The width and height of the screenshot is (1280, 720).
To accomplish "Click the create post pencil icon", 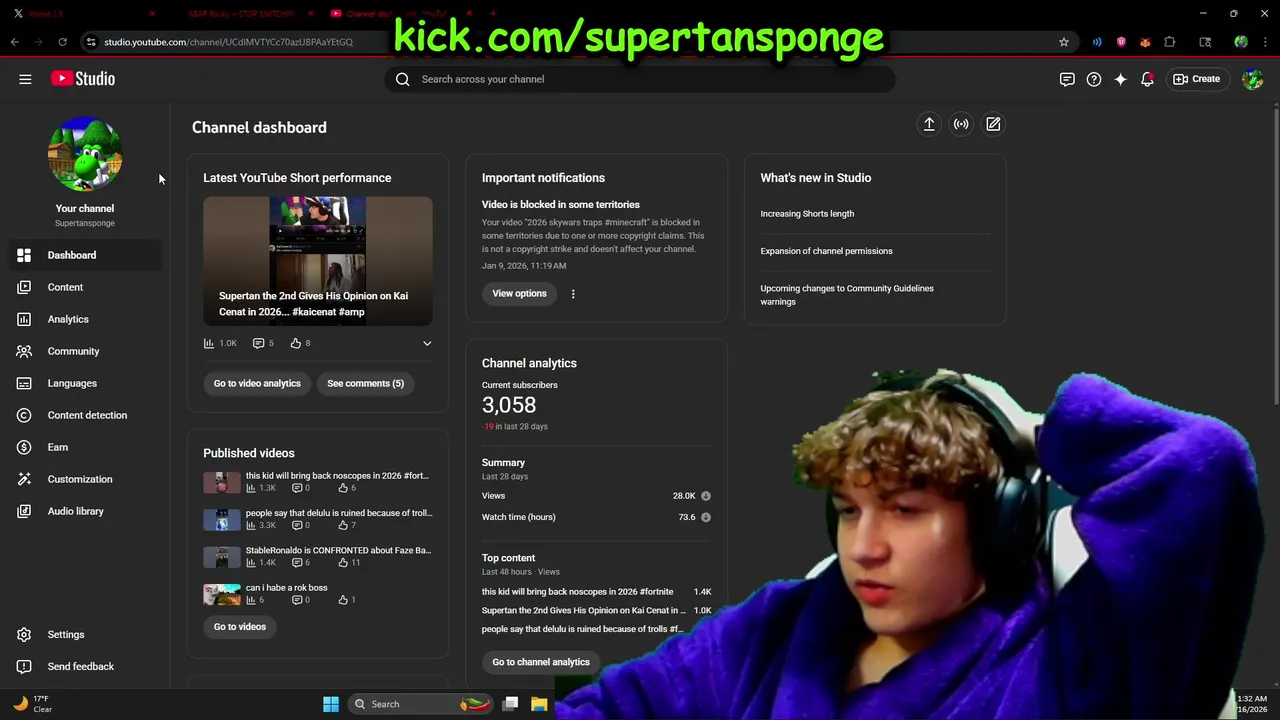I will coord(993,124).
